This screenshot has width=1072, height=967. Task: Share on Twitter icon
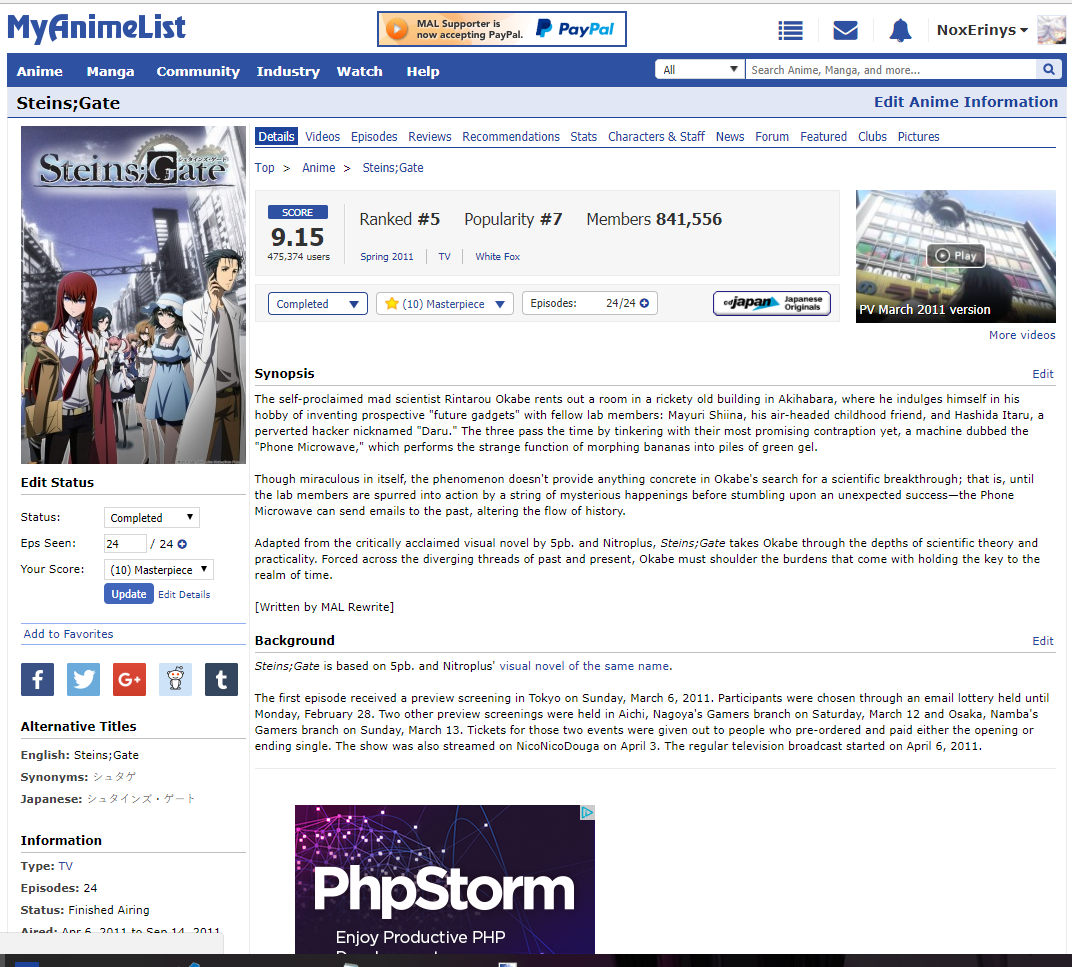83,679
